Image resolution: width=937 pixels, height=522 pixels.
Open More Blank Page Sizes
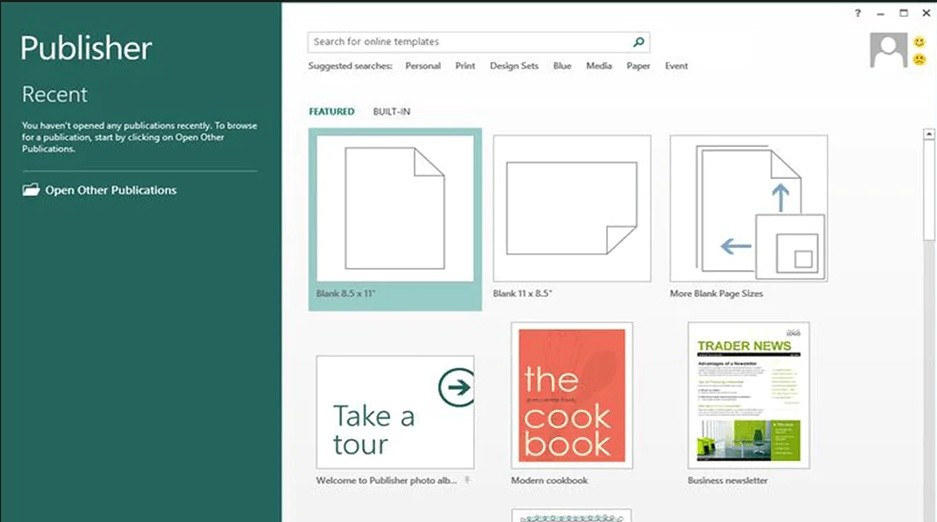coord(748,208)
